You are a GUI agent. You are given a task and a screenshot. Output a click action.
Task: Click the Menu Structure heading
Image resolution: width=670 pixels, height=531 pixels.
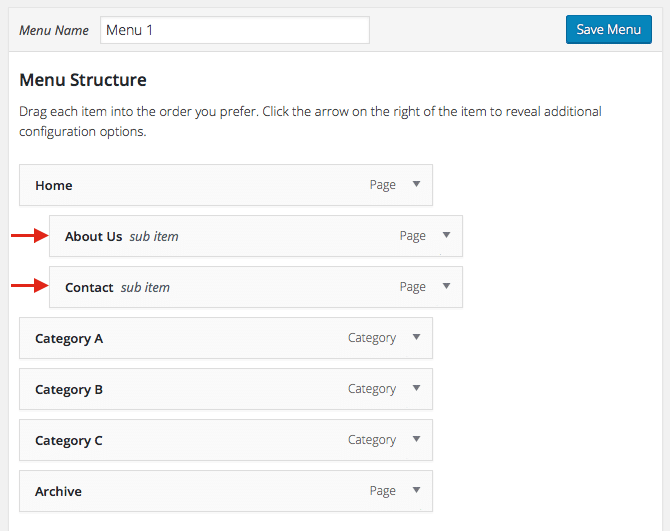(83, 80)
